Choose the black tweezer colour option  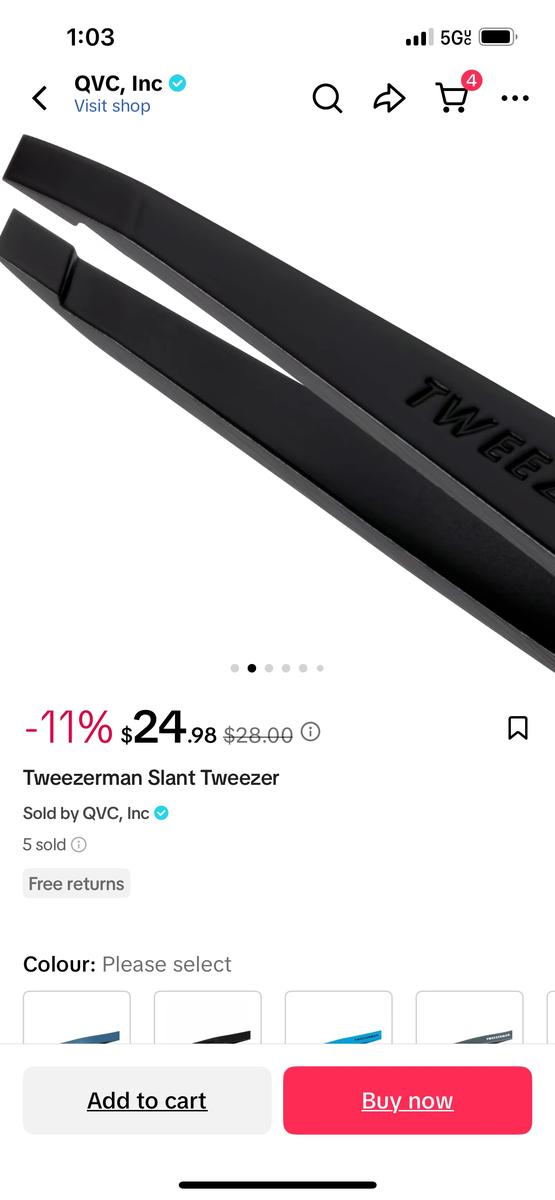pos(208,1017)
